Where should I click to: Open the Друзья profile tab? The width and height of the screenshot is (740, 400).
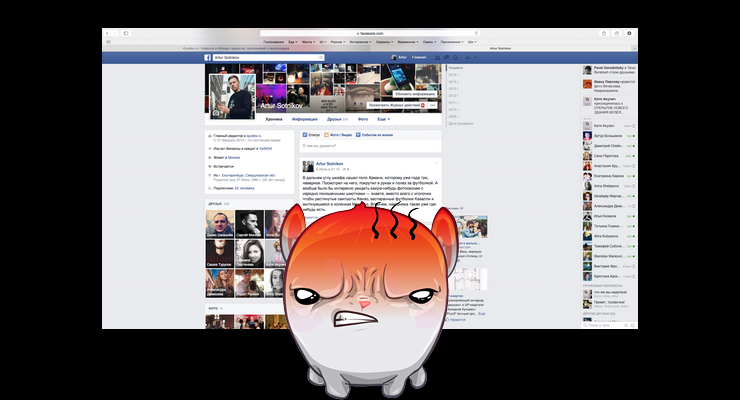point(337,119)
